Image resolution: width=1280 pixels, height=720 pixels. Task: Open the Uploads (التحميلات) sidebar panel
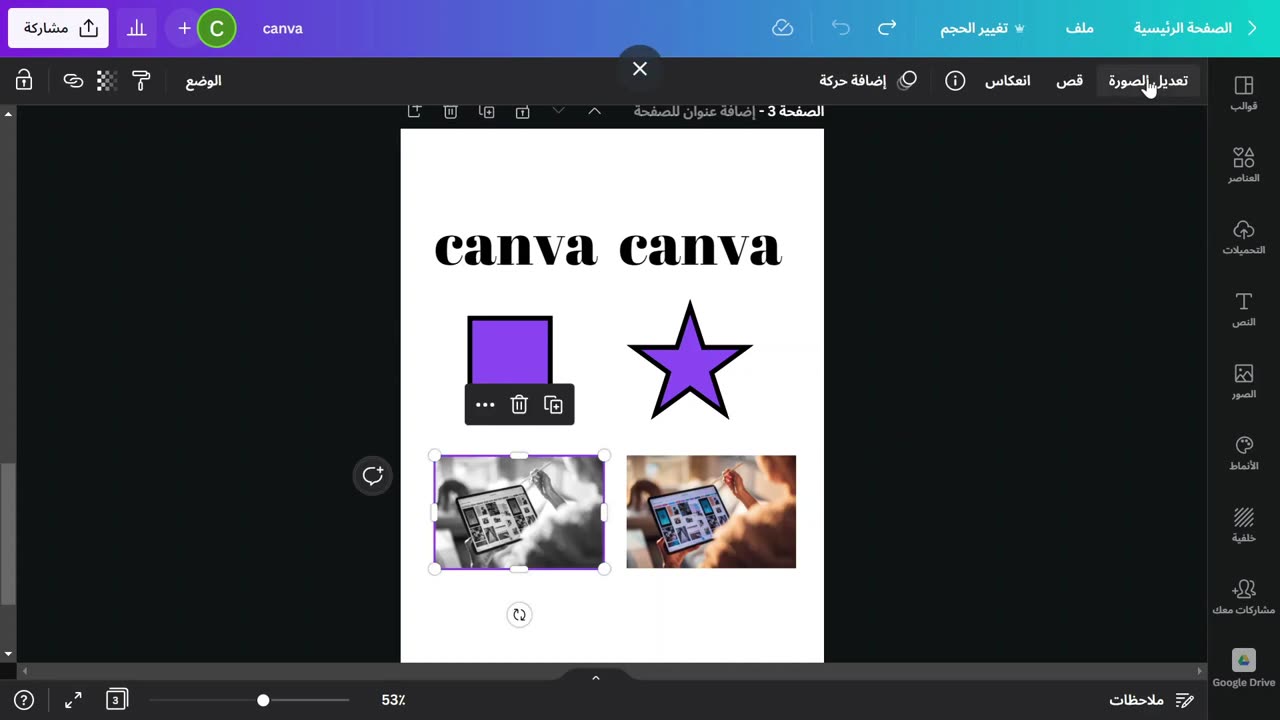coord(1243,237)
